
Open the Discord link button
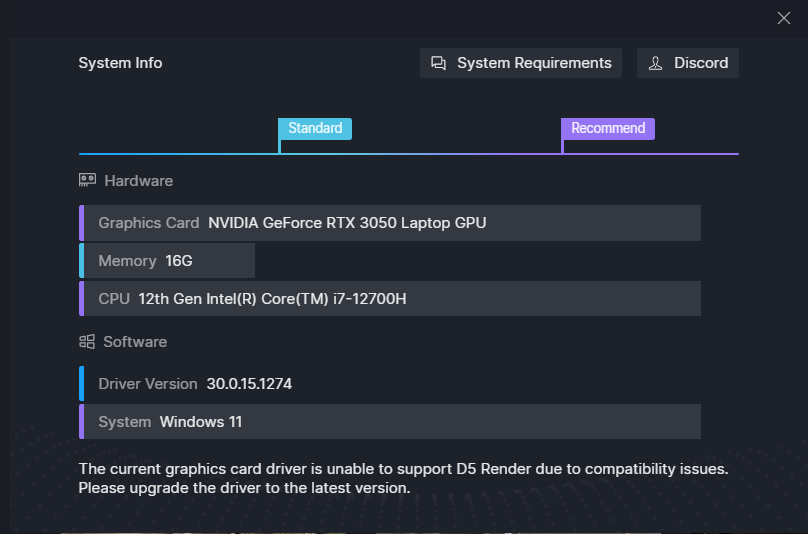[x=687, y=63]
